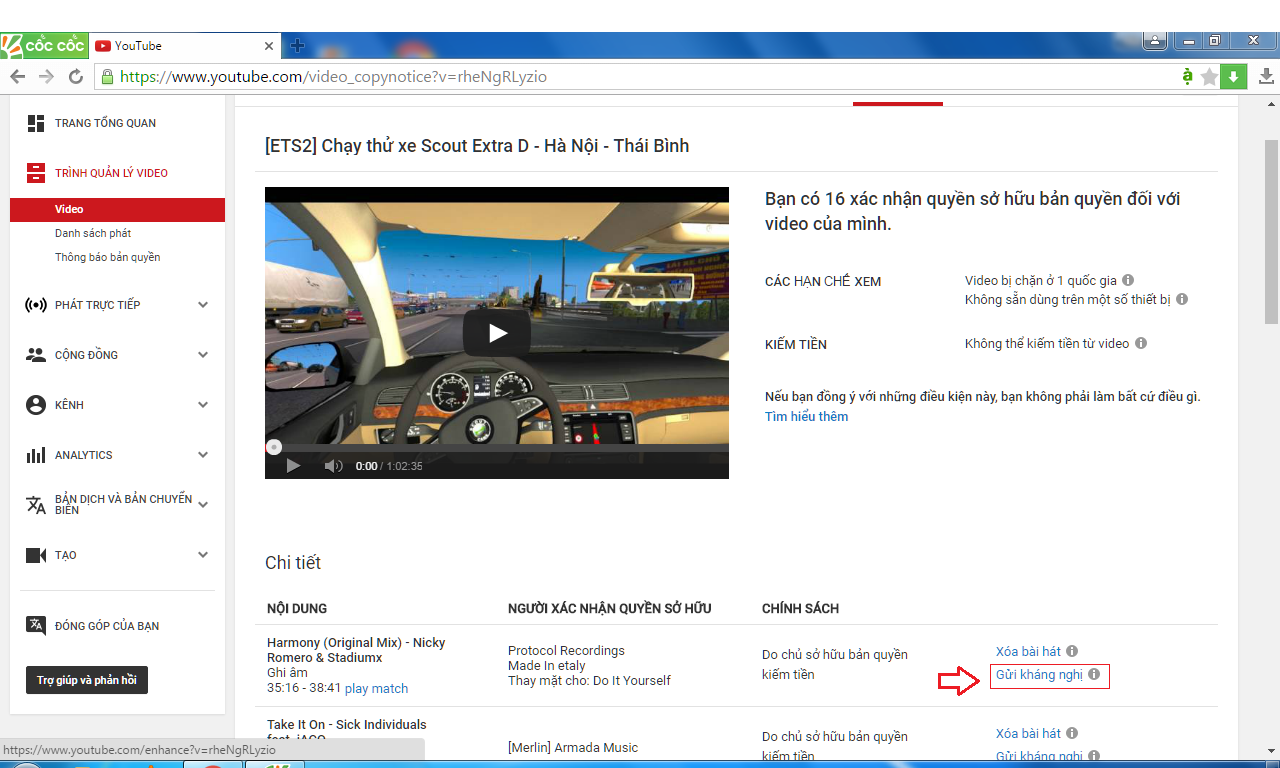1280x768 pixels.
Task: Click Harmony (Original Mix) song title
Action: click(x=356, y=650)
